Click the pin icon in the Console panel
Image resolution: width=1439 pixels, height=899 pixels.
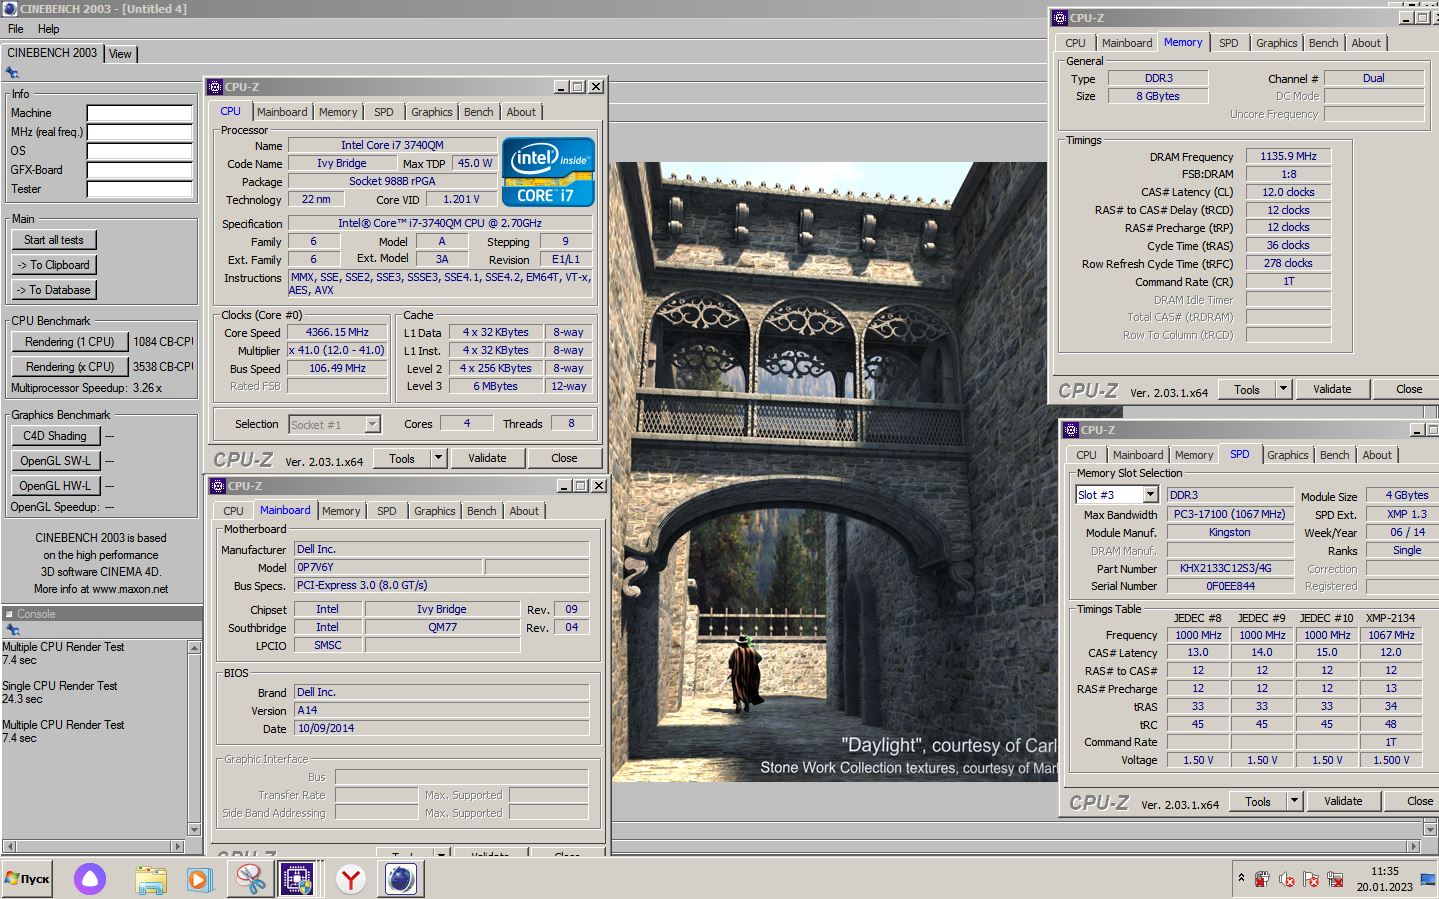coord(12,630)
